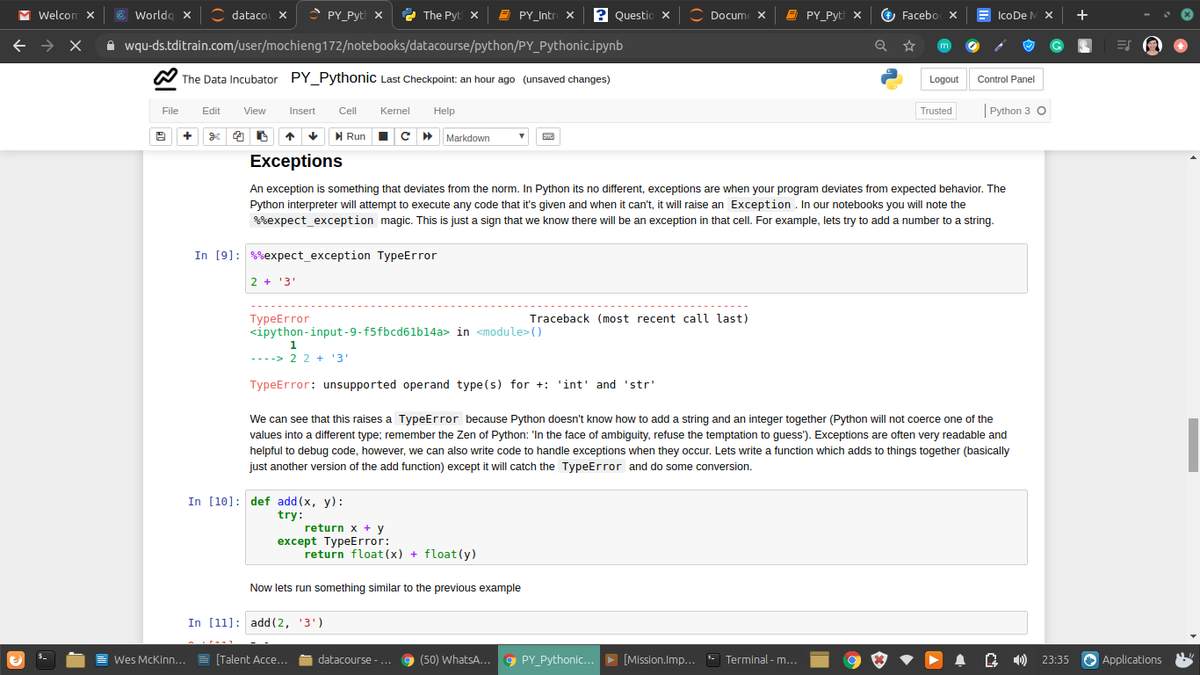The height and width of the screenshot is (675, 1200).
Task: Open Terminal window from the taskbar
Action: pyautogui.click(x=751, y=660)
